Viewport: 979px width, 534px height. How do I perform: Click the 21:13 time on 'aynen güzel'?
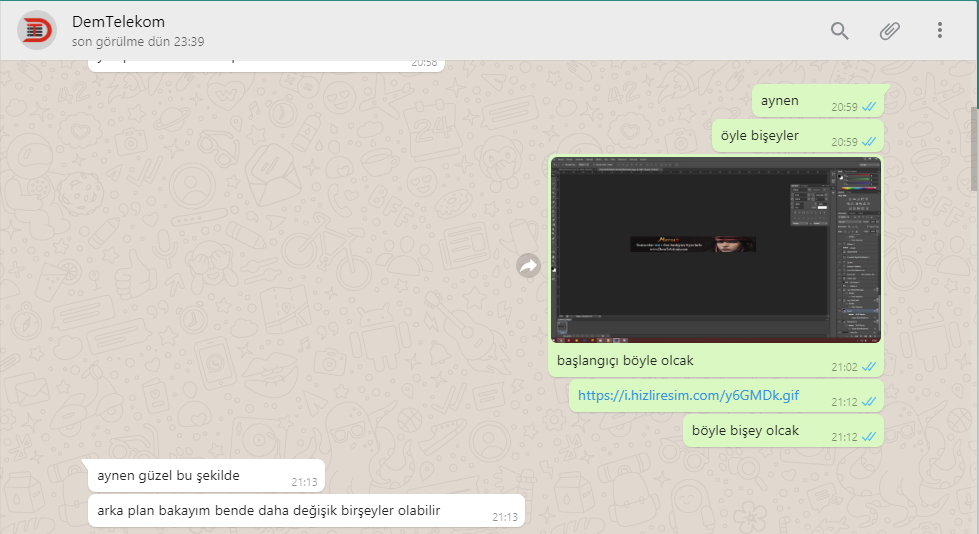coord(304,482)
